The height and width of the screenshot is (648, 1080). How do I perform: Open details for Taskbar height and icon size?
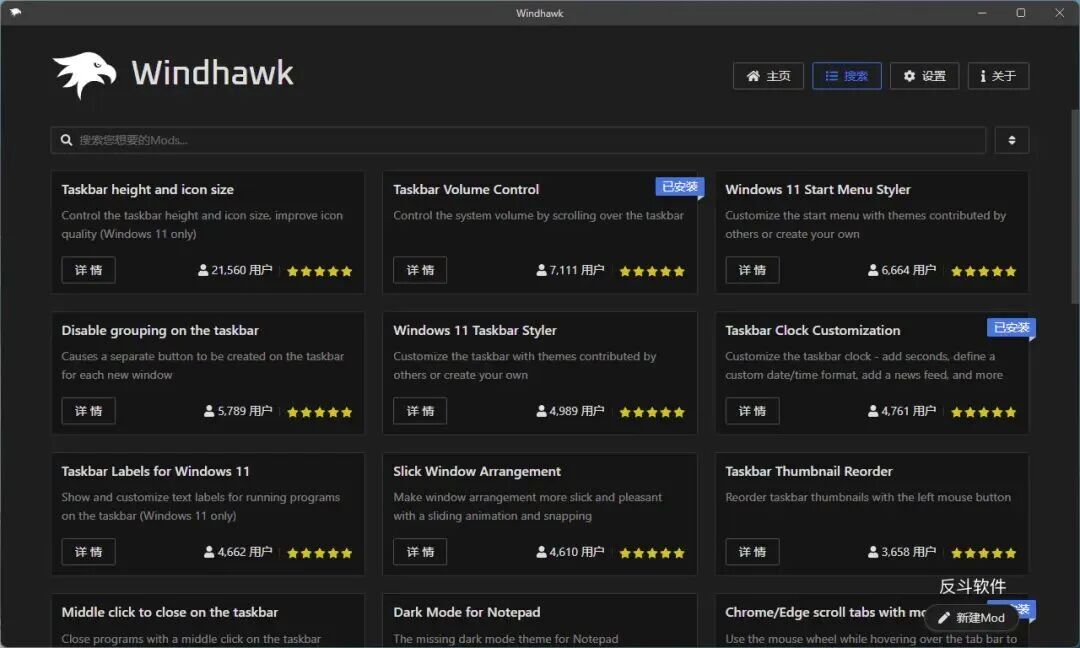pos(88,270)
